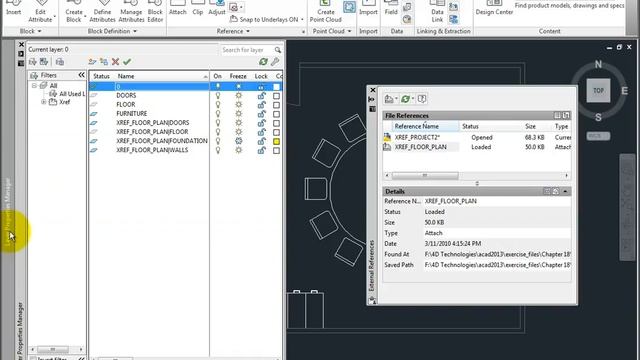Open the Block Editor tool
The width and height of the screenshot is (640, 360).
155,12
